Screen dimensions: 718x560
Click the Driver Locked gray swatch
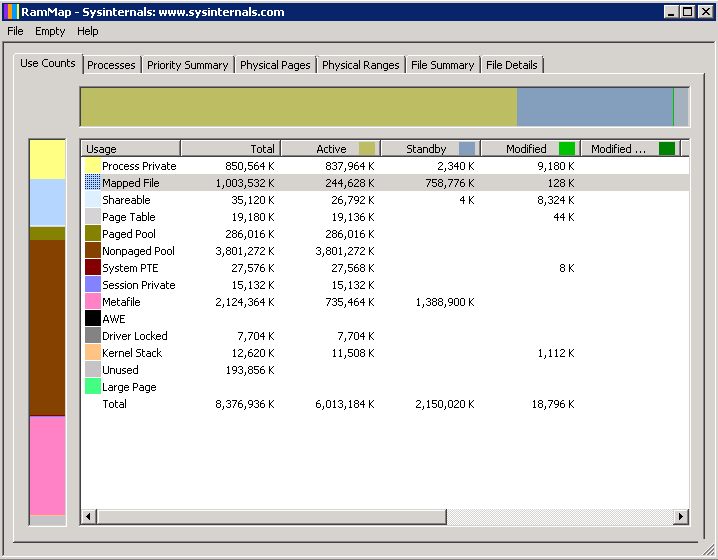click(93, 336)
